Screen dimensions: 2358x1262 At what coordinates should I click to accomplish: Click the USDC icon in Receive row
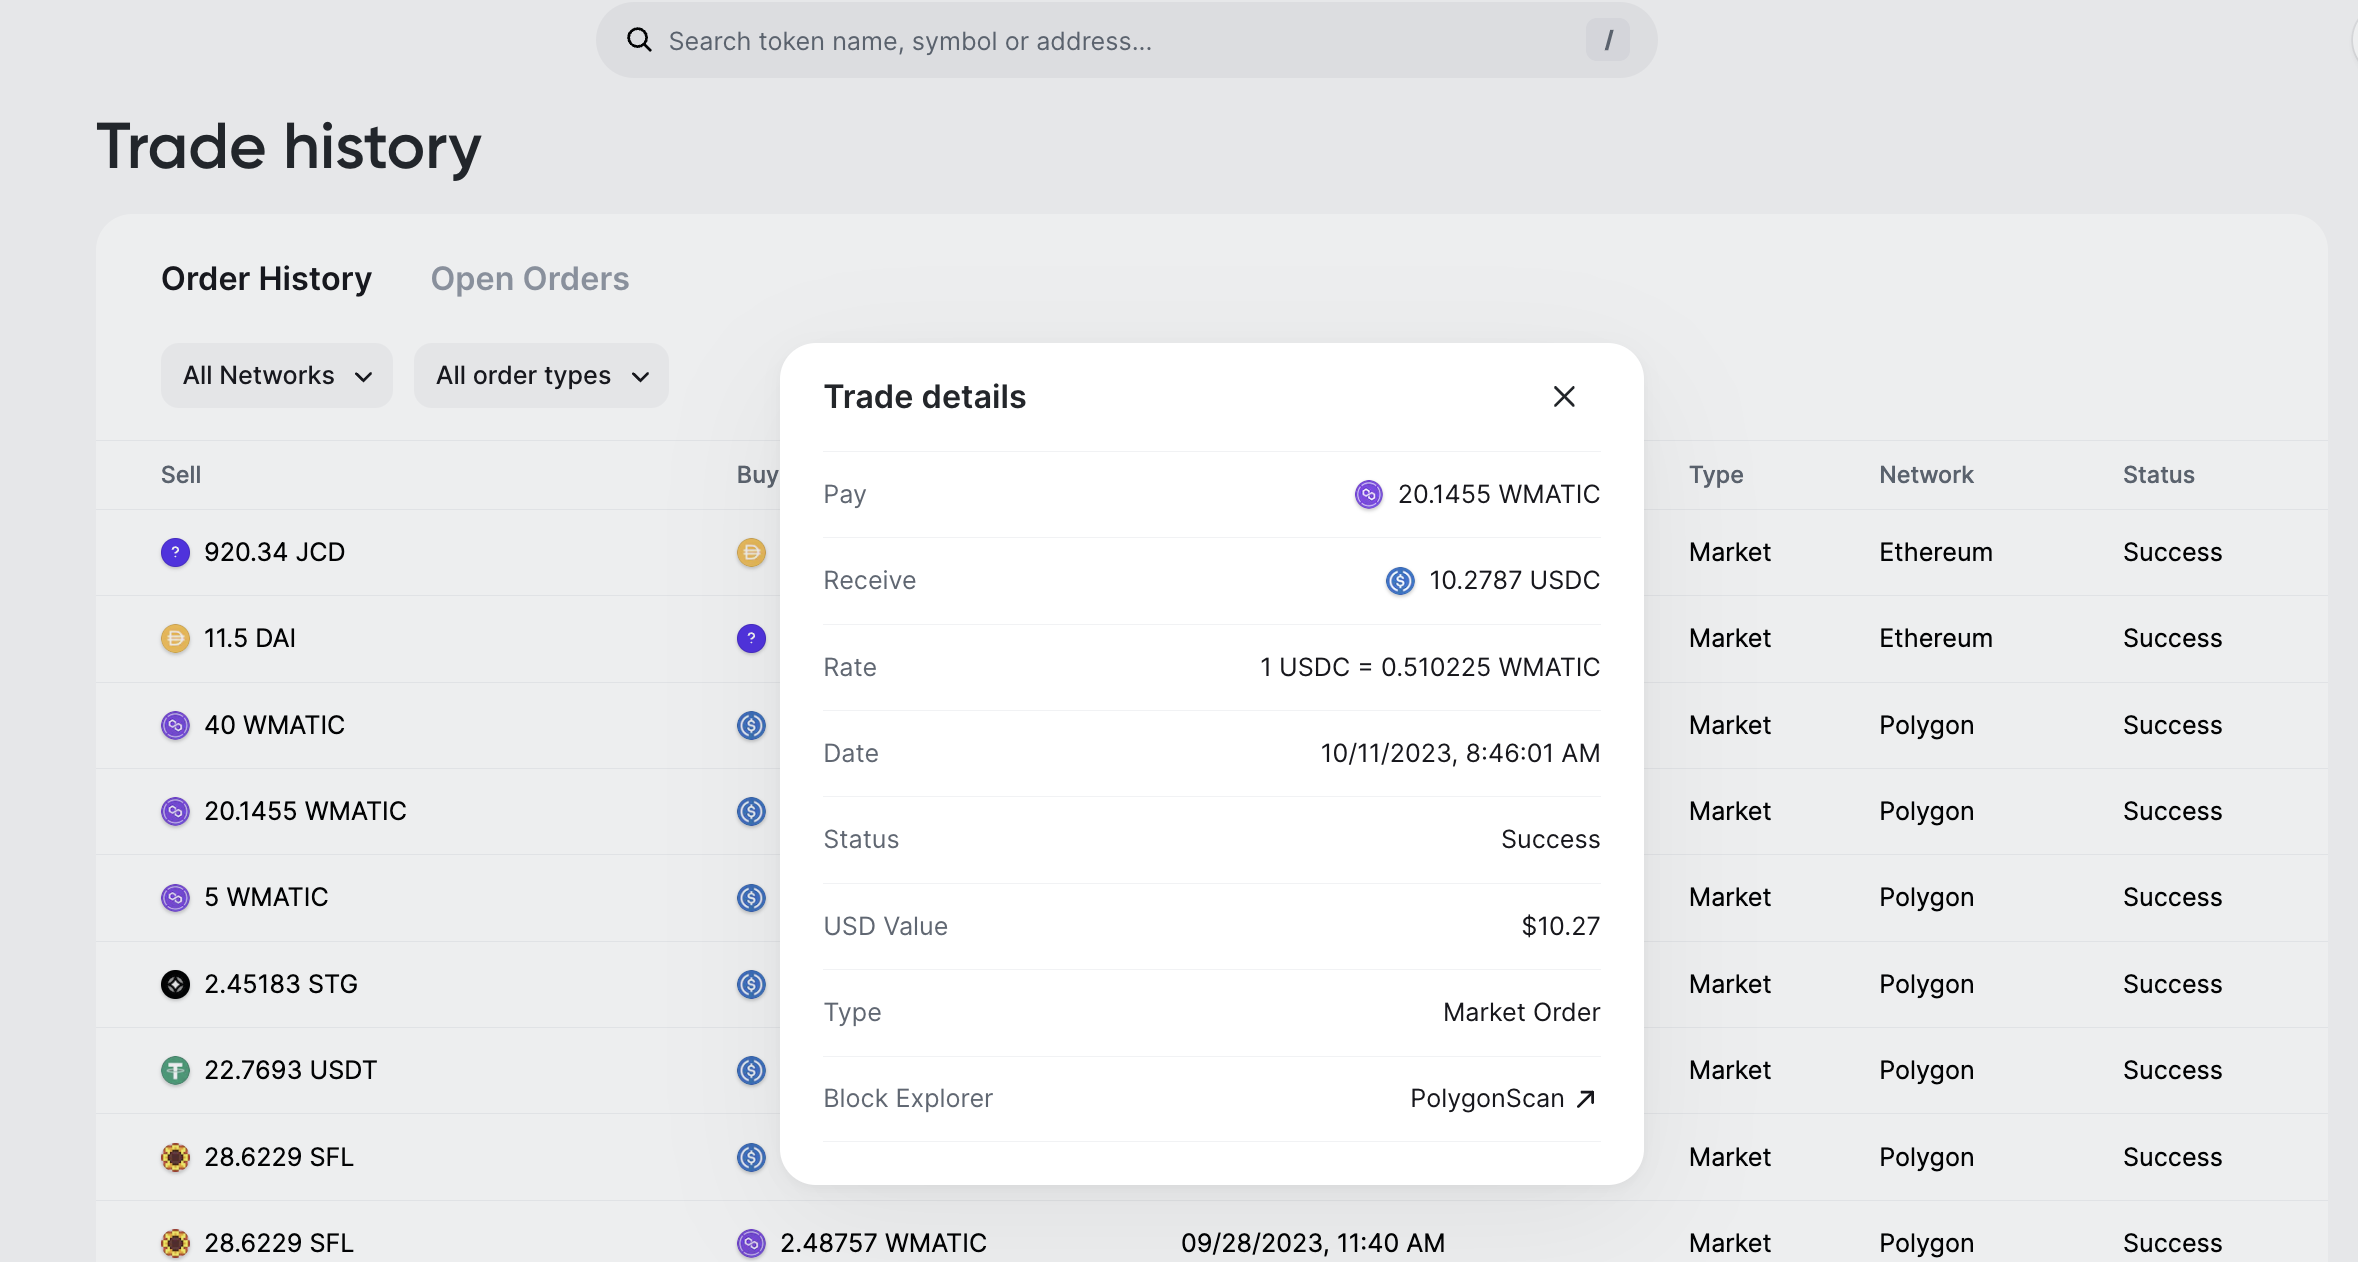tap(1399, 580)
